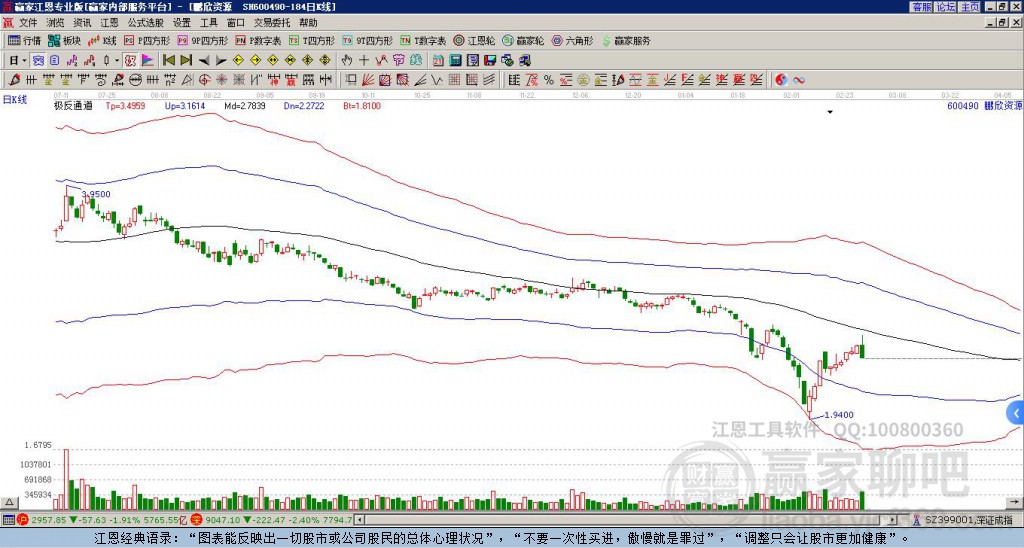This screenshot has height=548, width=1024.
Task: Click the 极反通道 indicator name
Action: coord(73,106)
